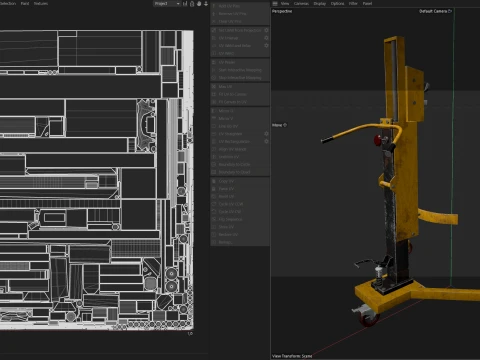Open the viewport Filter menu
Image resolution: width=480 pixels, height=360 pixels.
pyautogui.click(x=353, y=3)
